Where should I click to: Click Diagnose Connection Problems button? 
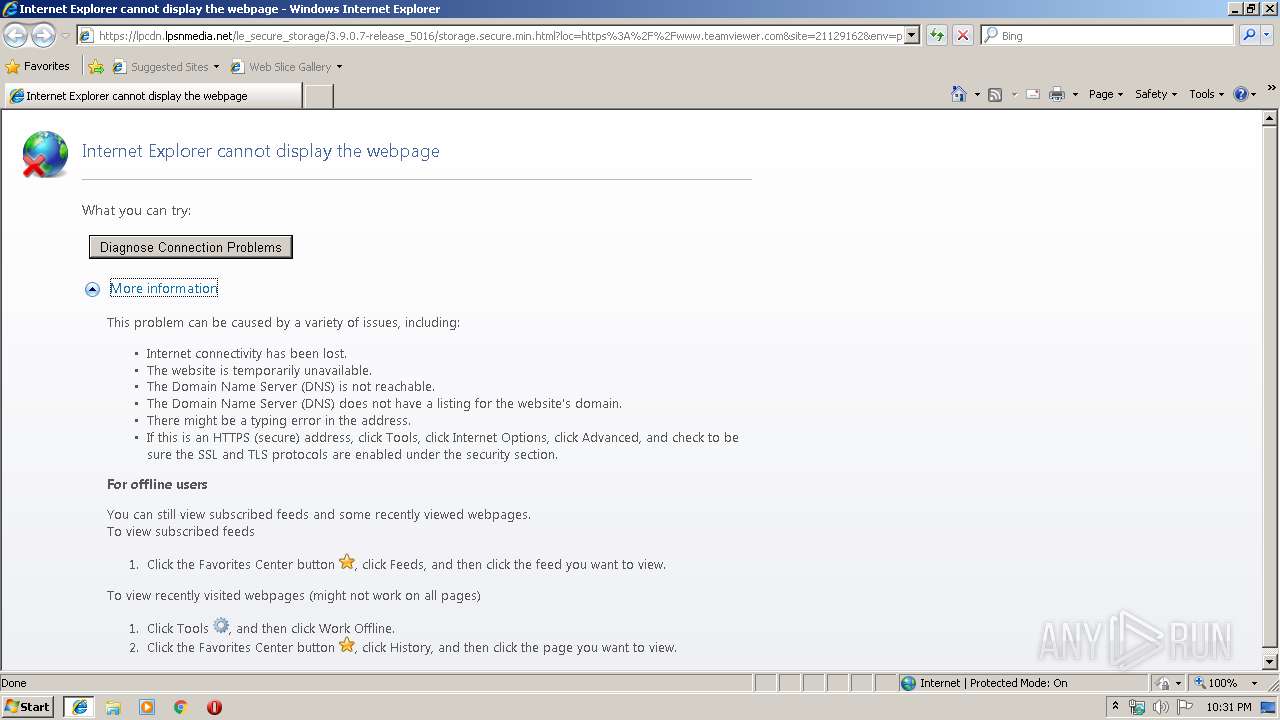pyautogui.click(x=191, y=247)
